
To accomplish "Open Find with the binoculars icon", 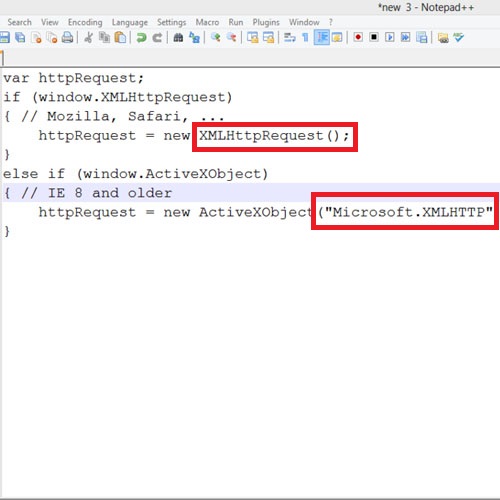I will [x=178, y=37].
